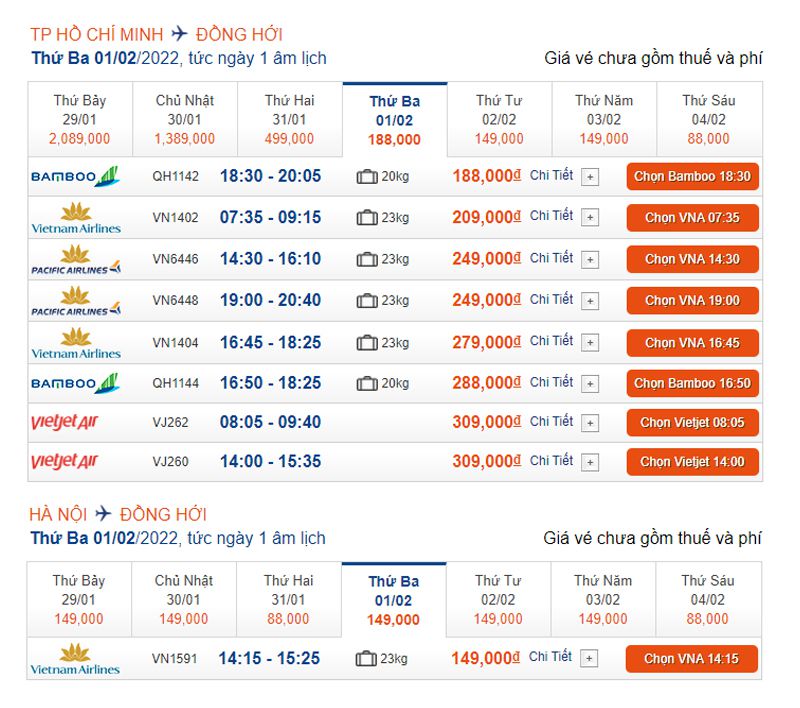Click the Vietjet Air logo for VJ262
This screenshot has width=800, height=708.
[65, 422]
